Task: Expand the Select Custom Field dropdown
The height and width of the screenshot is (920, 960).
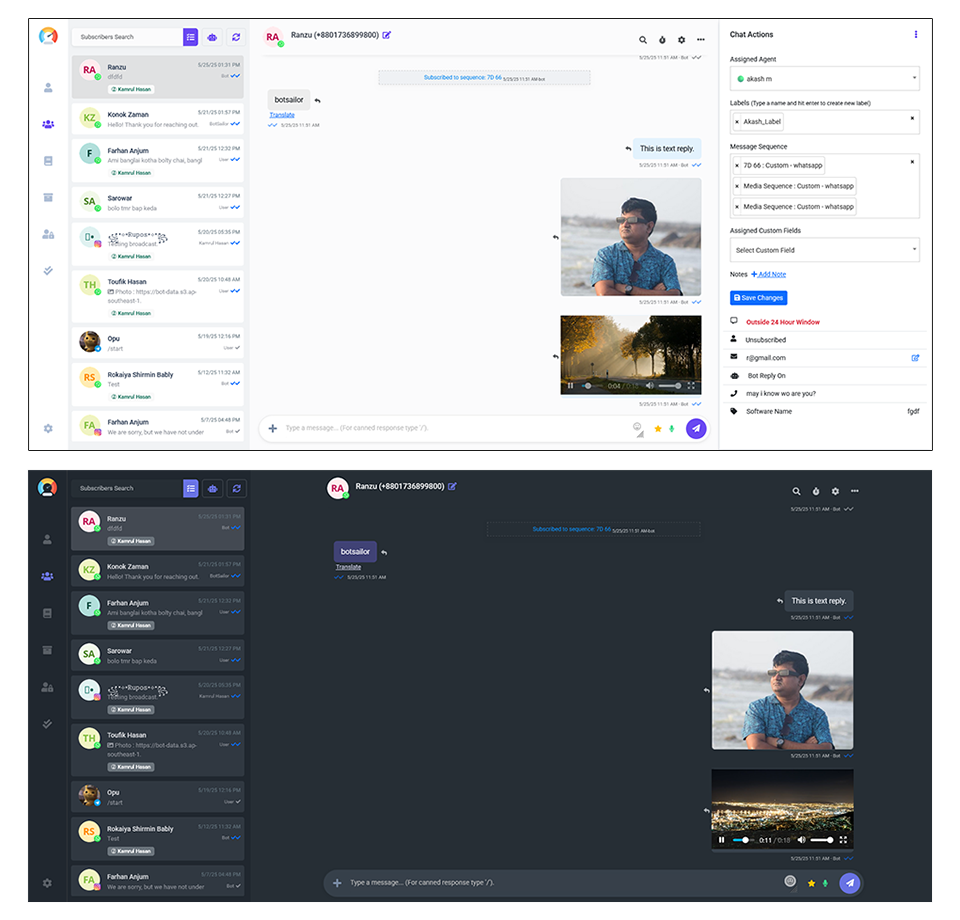Action: pyautogui.click(x=823, y=250)
